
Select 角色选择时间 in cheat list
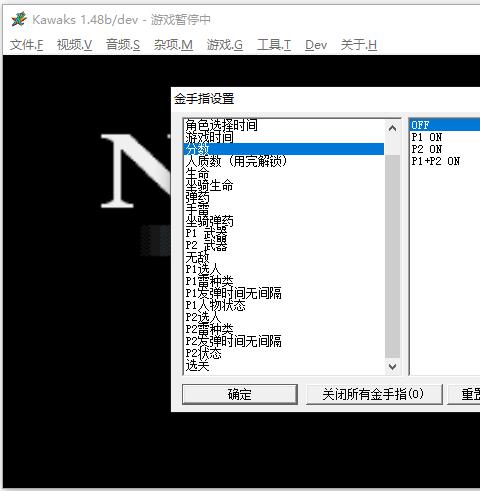click(284, 125)
